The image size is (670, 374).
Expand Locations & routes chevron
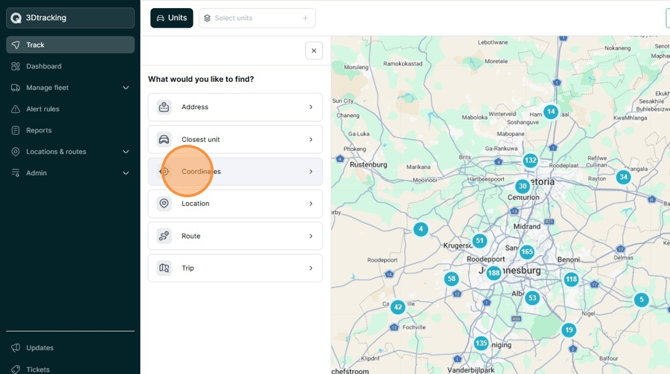126,152
